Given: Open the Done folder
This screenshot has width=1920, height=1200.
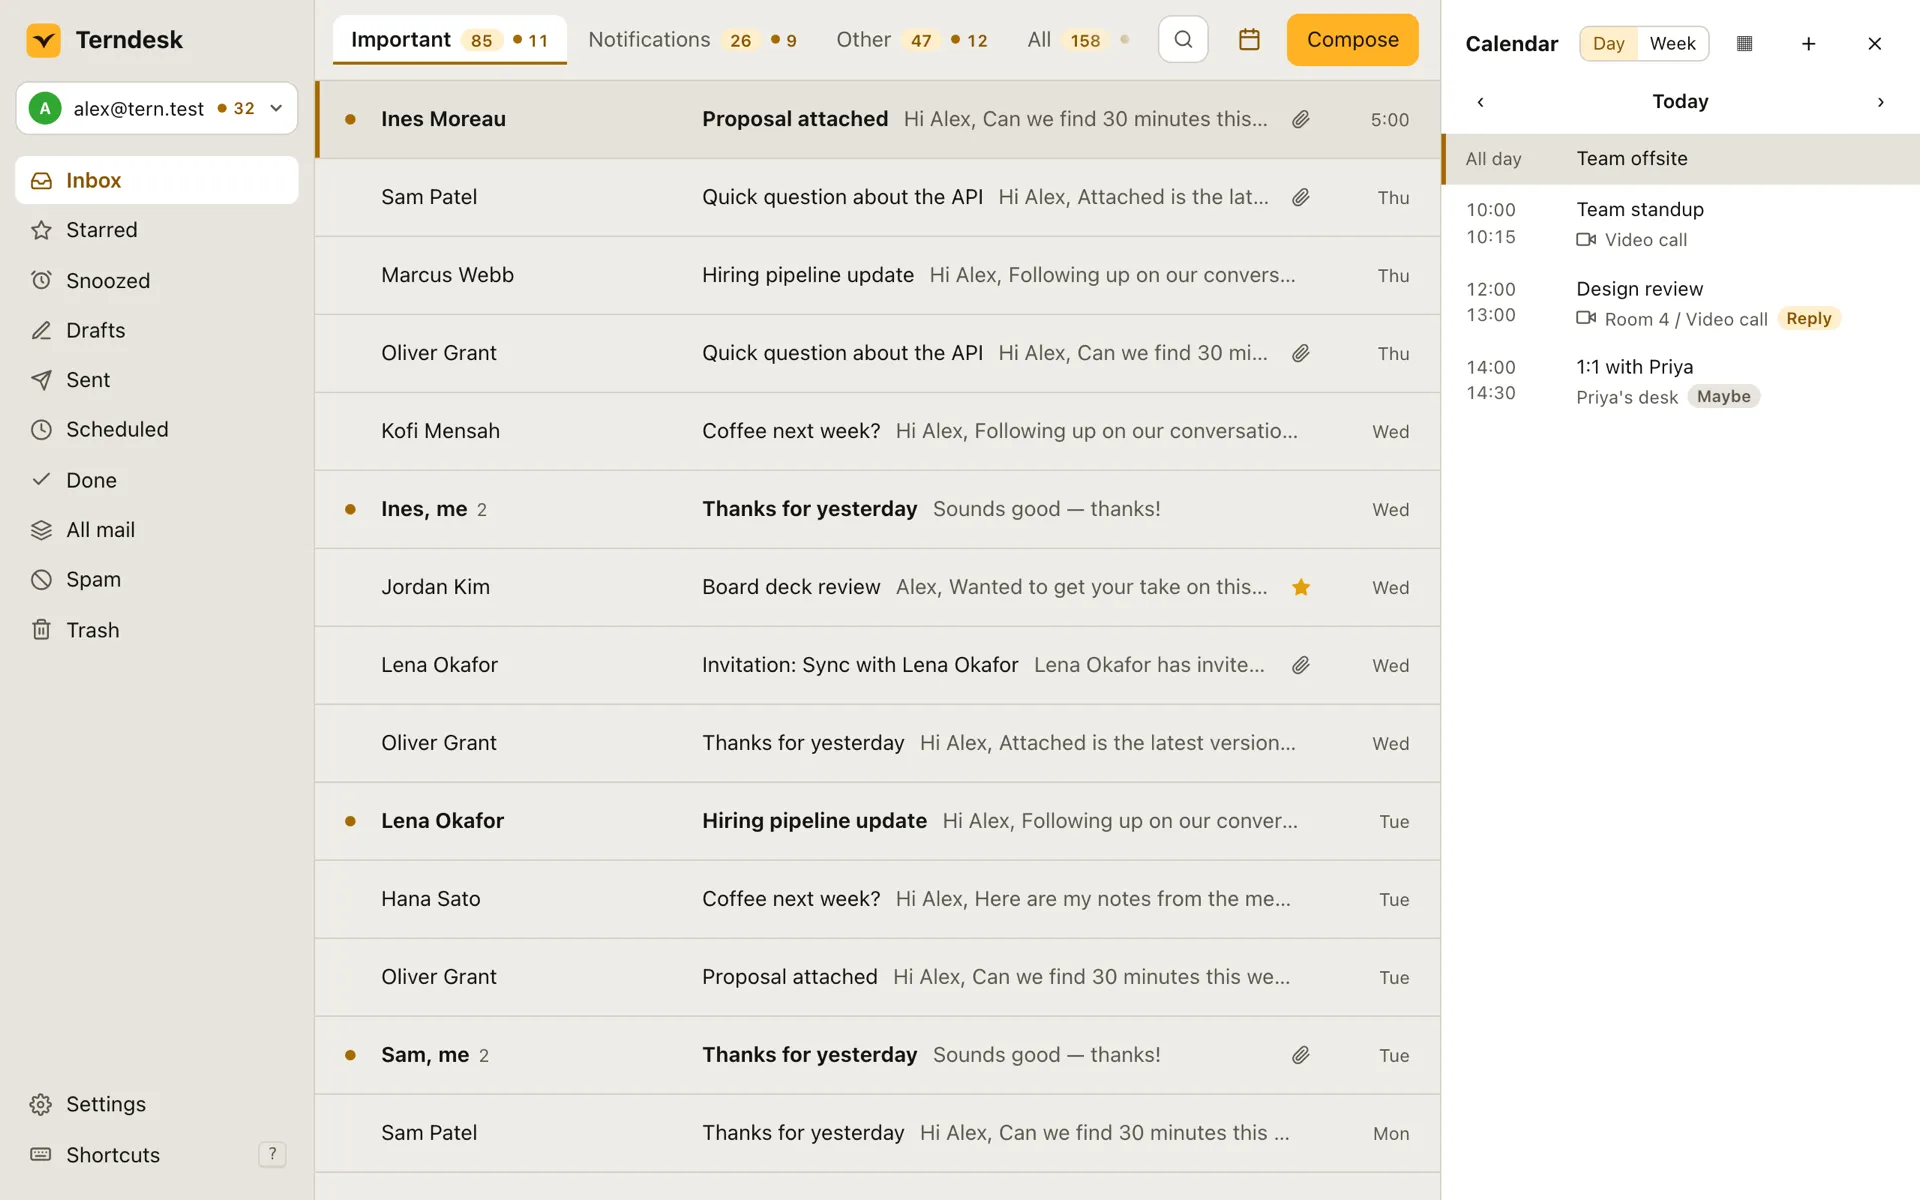Looking at the screenshot, I should [x=157, y=480].
